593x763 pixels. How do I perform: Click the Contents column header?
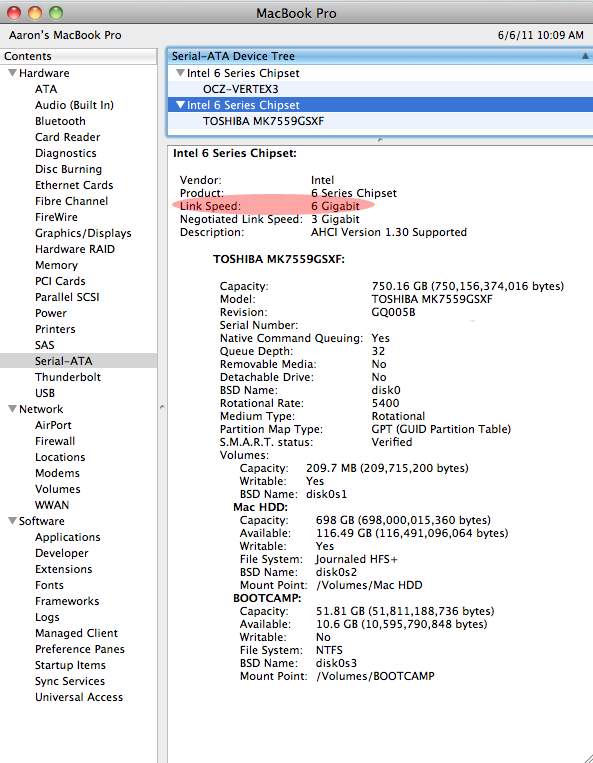click(x=78, y=56)
